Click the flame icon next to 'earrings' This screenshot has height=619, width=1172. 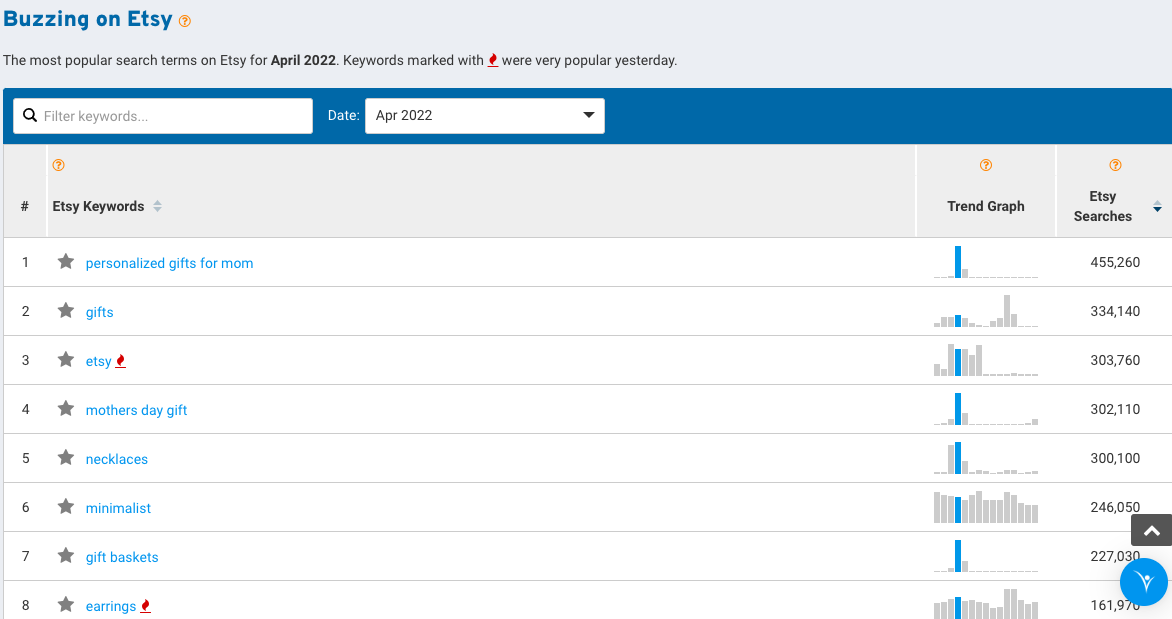(x=146, y=606)
